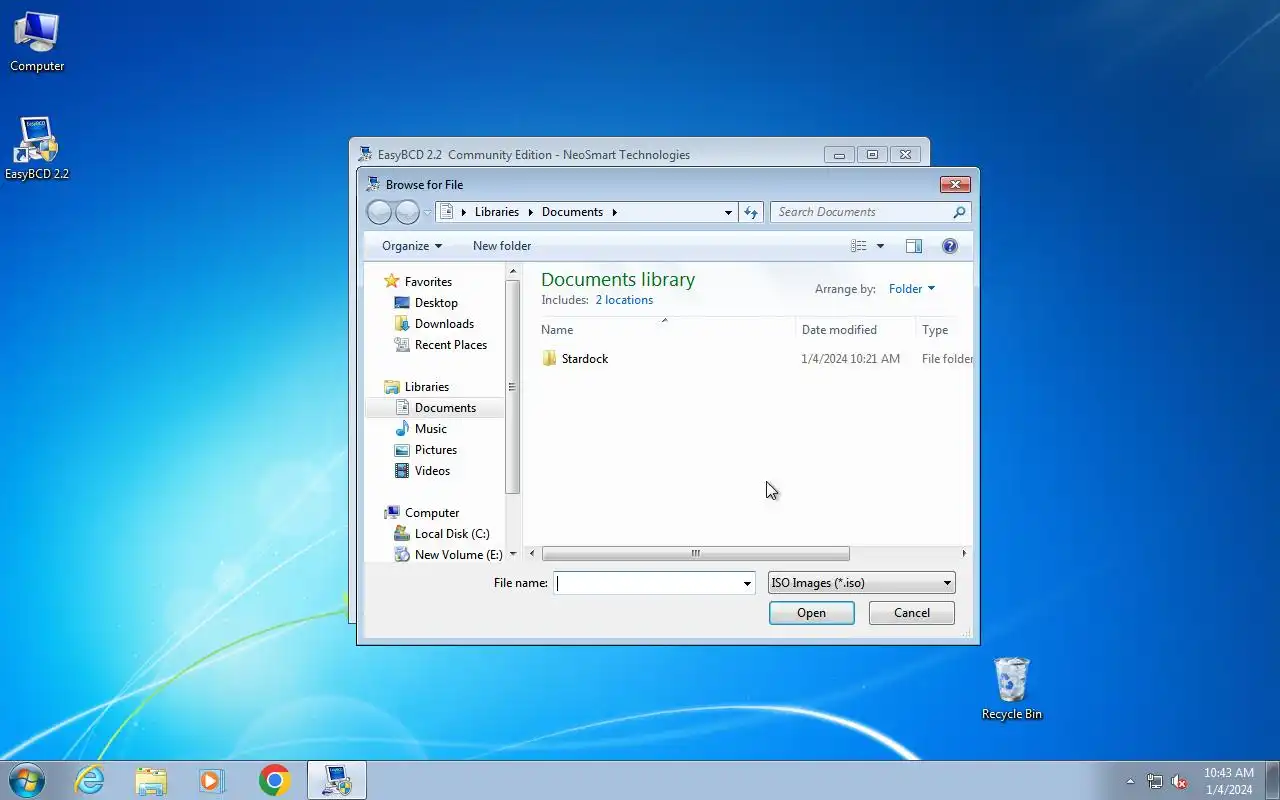Select Local Disk (C:)
1280x800 pixels.
coord(451,534)
